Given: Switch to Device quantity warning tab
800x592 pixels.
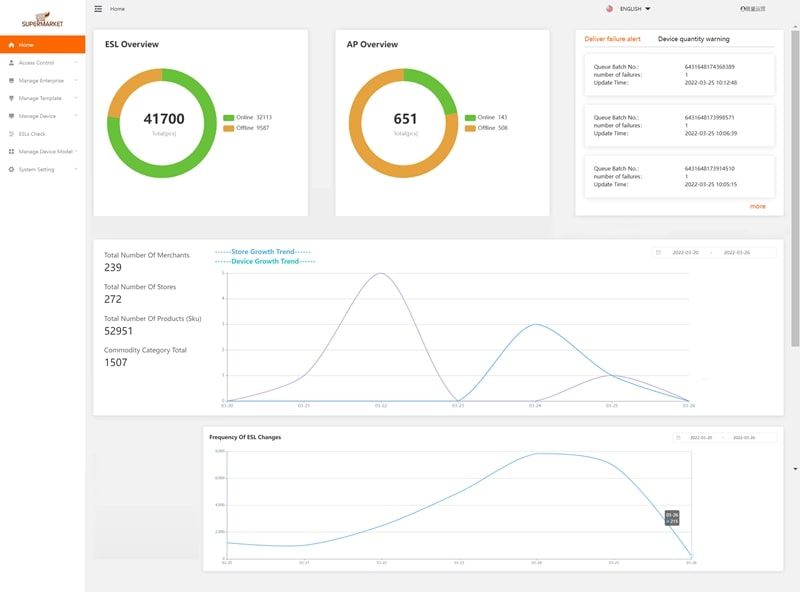Looking at the screenshot, I should click(693, 39).
